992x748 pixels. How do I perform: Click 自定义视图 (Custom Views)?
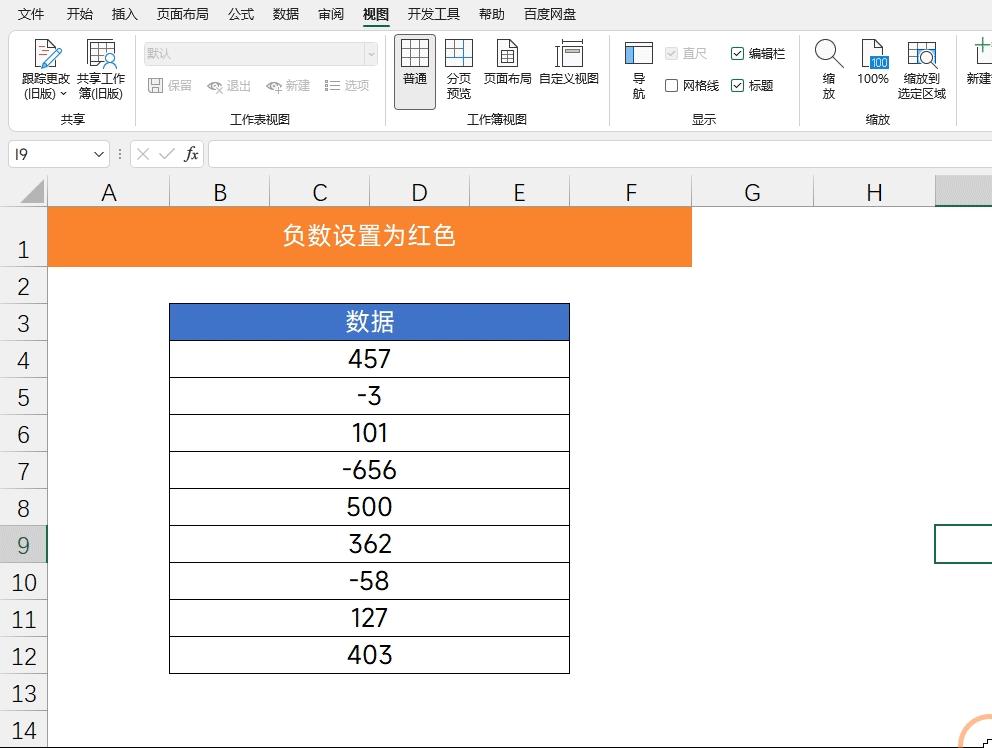[568, 68]
